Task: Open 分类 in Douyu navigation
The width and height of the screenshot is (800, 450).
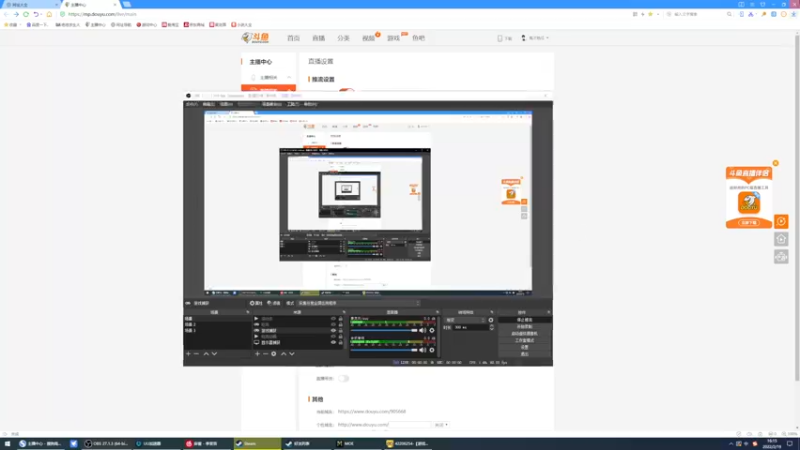Action: 343,38
